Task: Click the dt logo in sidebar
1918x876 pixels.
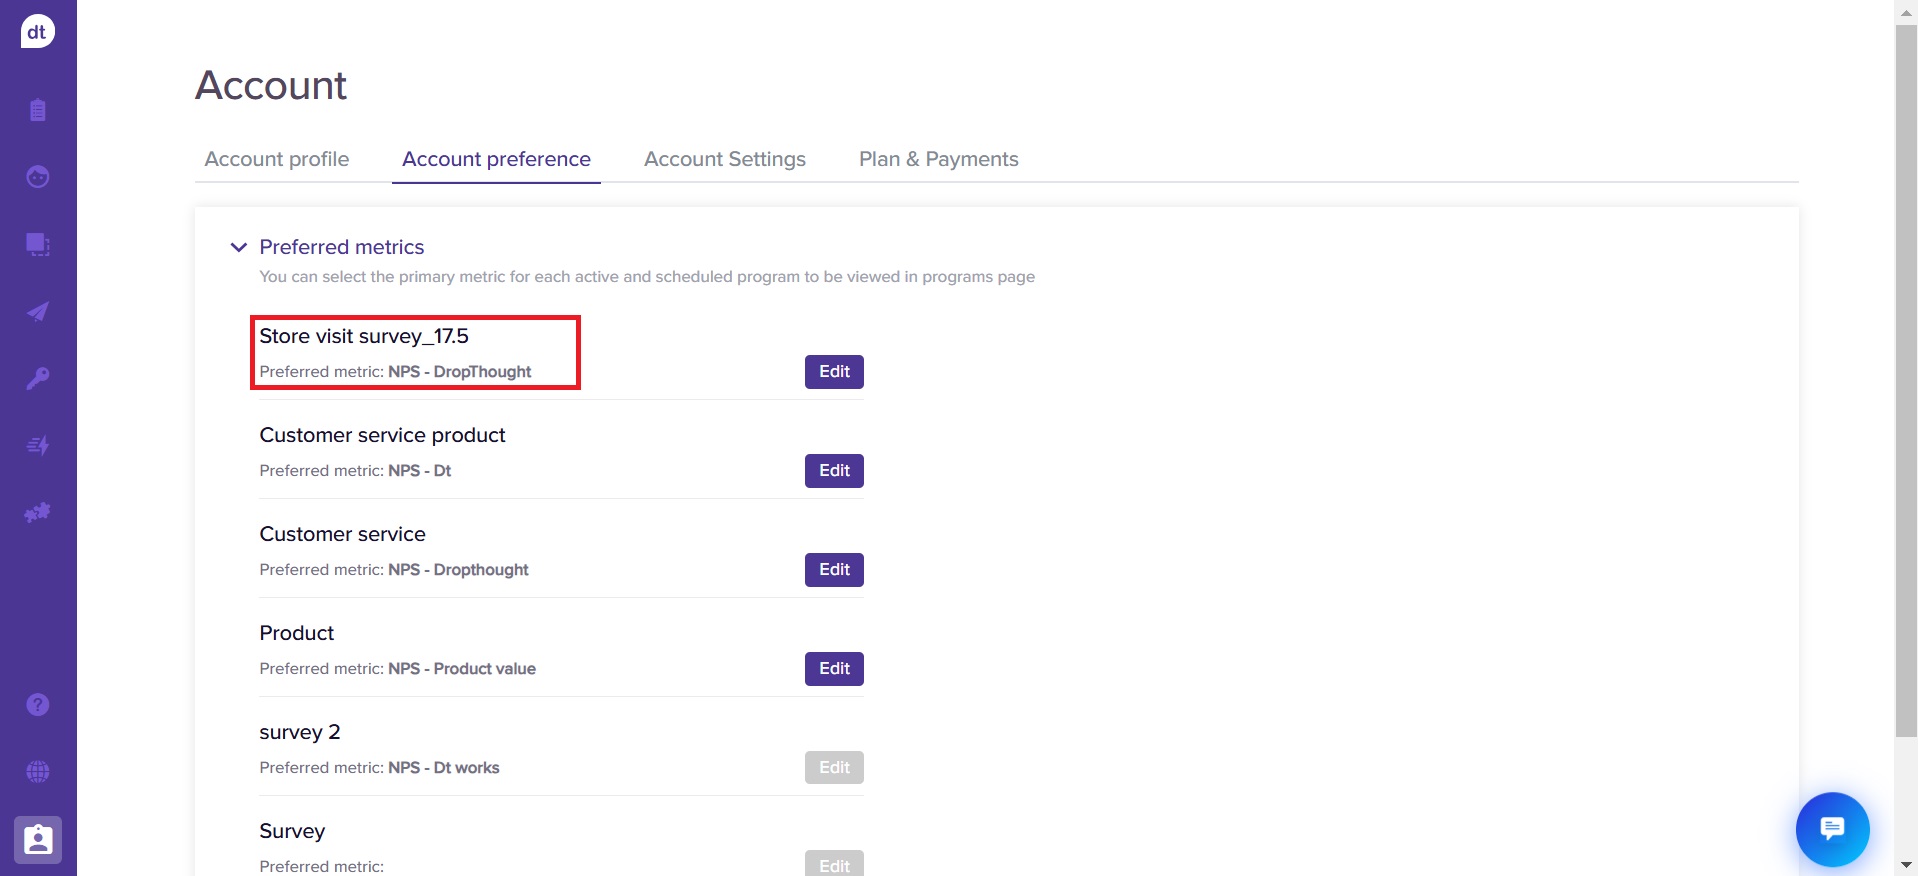Action: click(x=37, y=32)
